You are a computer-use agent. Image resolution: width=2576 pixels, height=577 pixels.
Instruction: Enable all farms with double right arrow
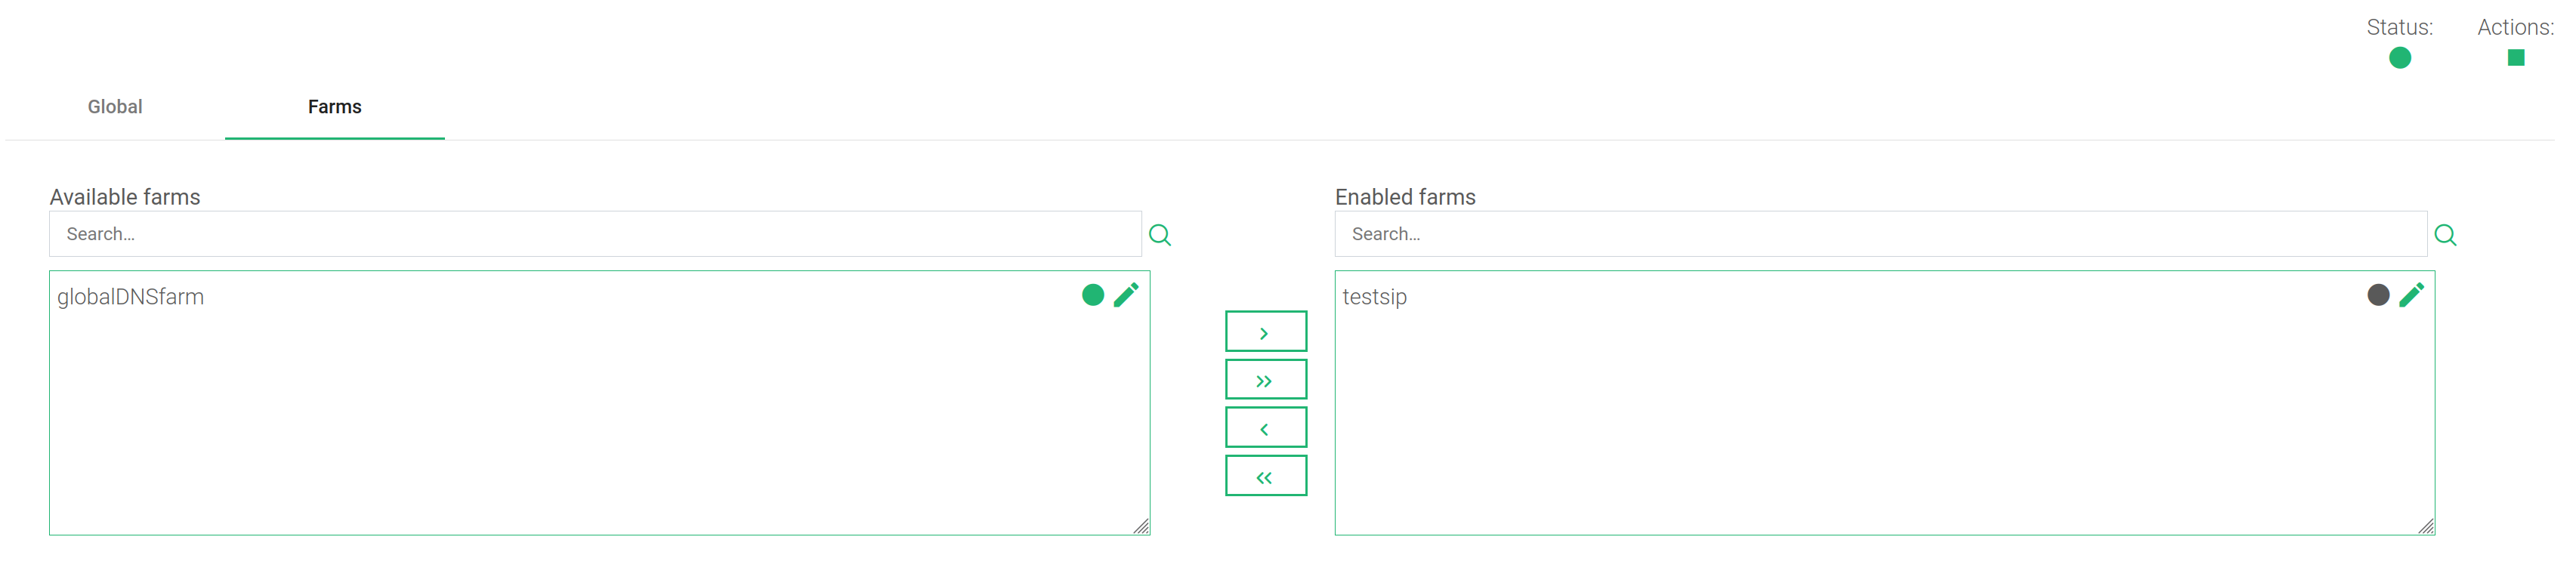click(1265, 380)
